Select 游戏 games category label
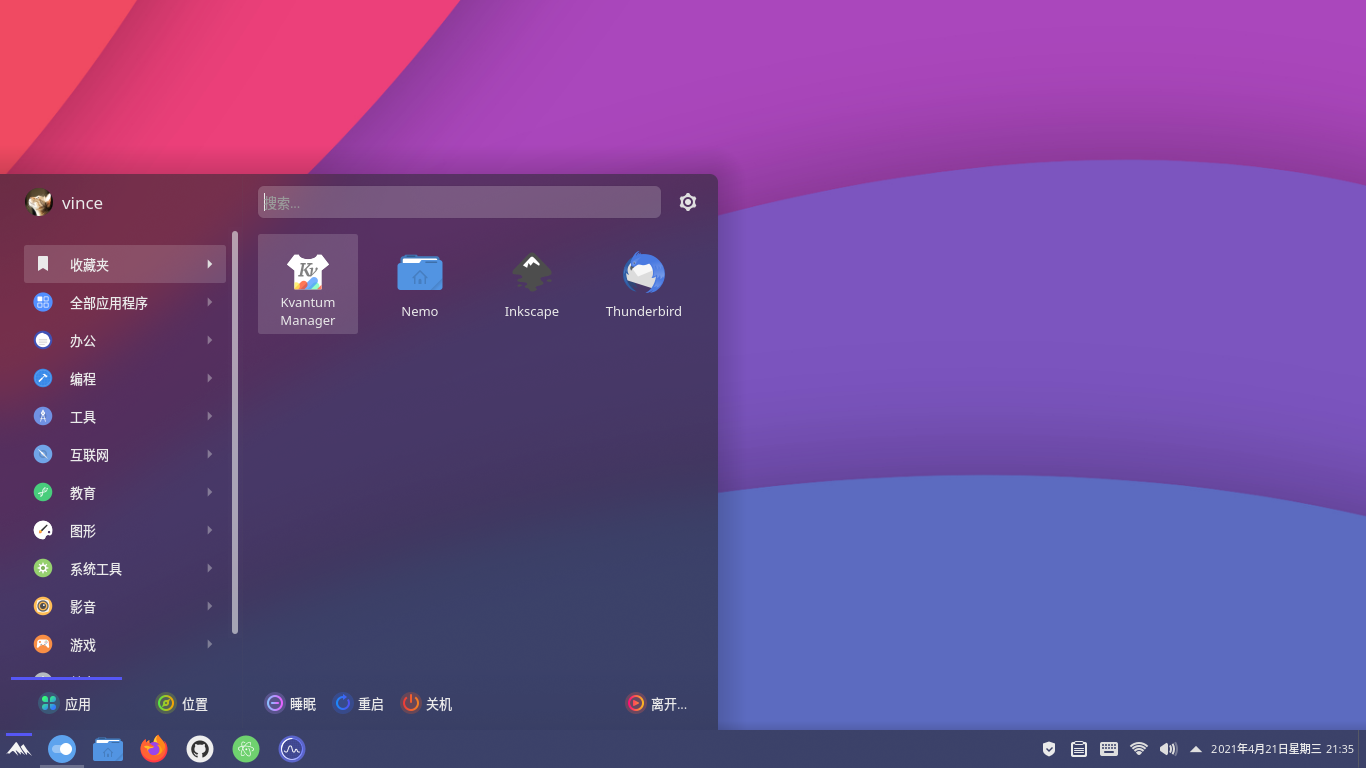 click(x=83, y=645)
